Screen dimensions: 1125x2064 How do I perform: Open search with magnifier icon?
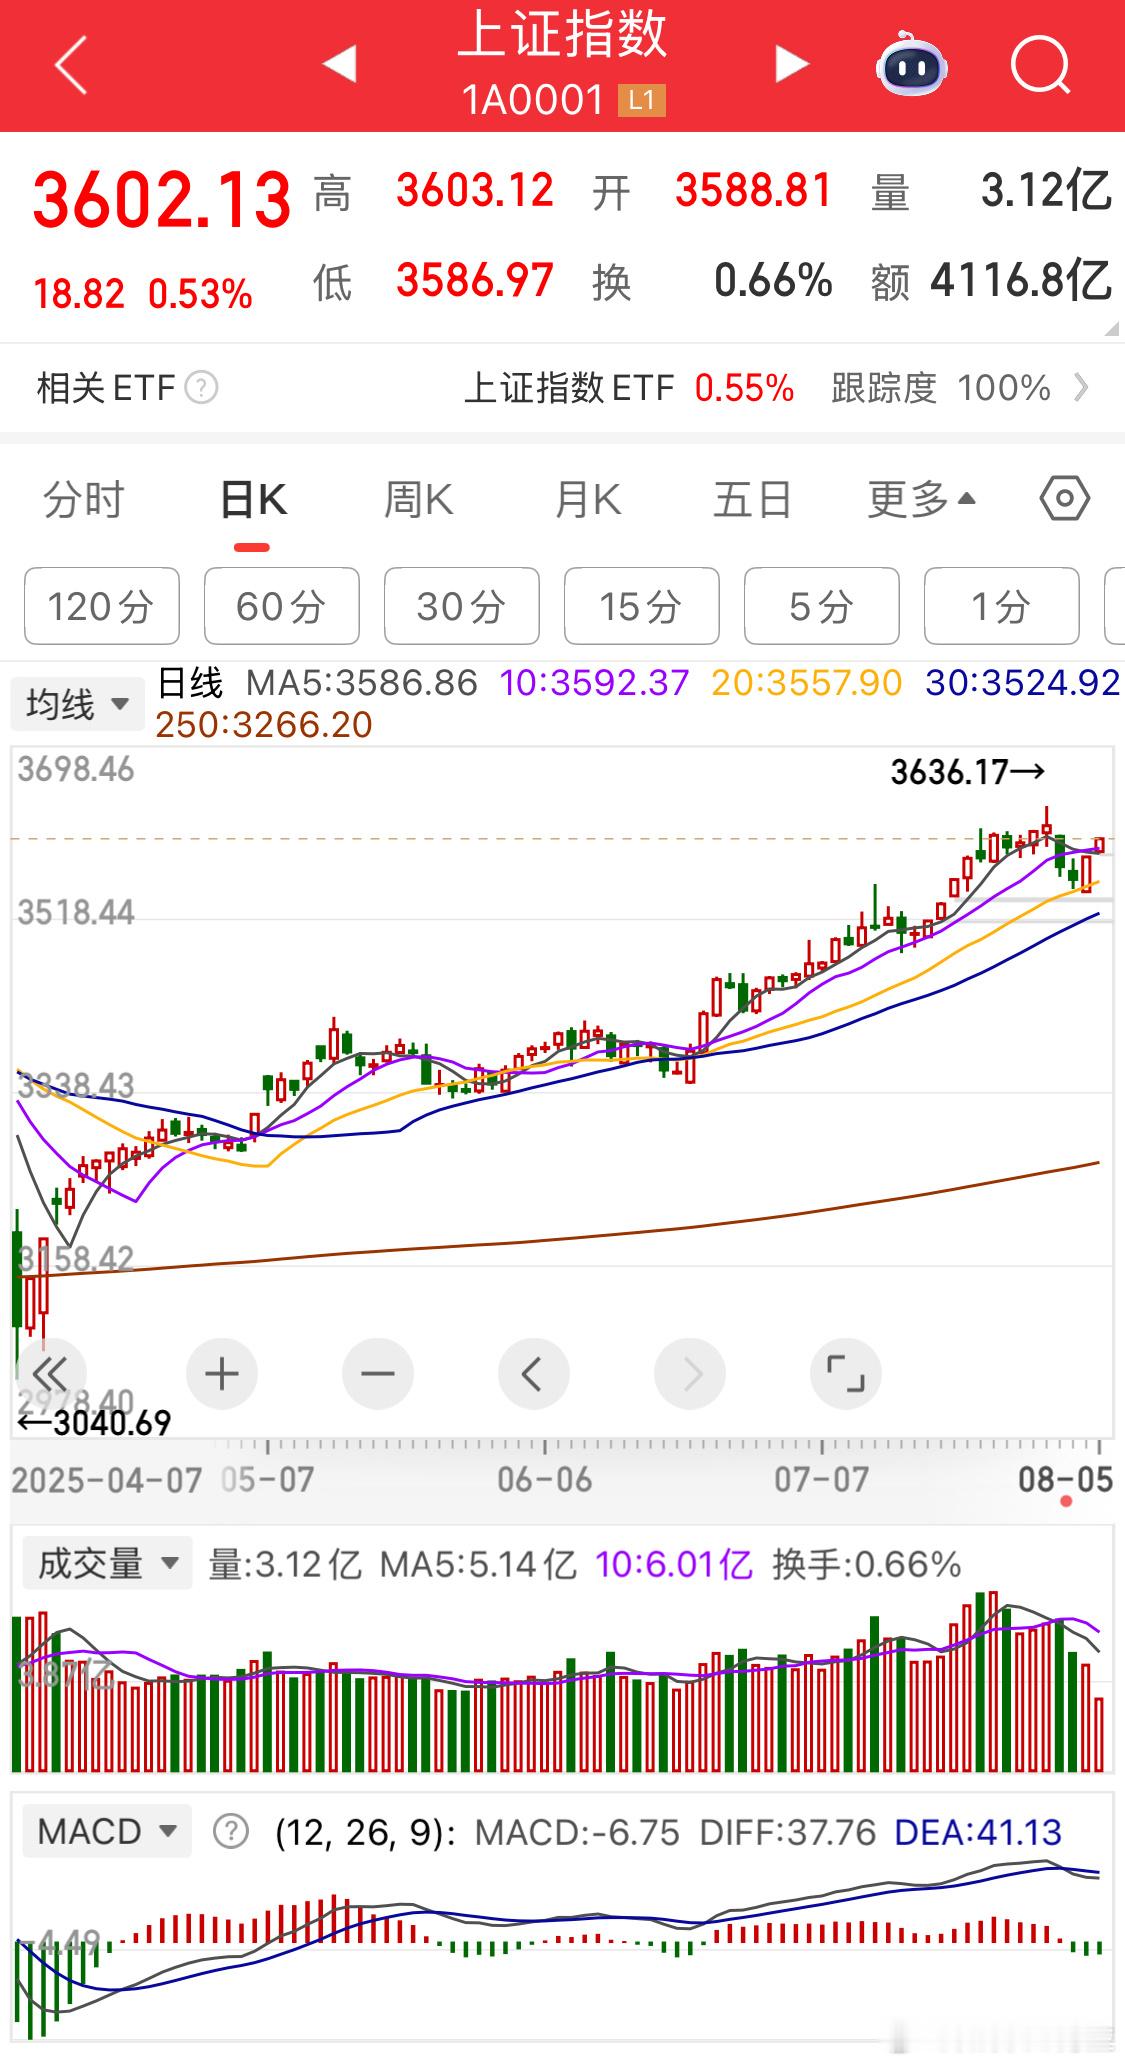pyautogui.click(x=1041, y=65)
